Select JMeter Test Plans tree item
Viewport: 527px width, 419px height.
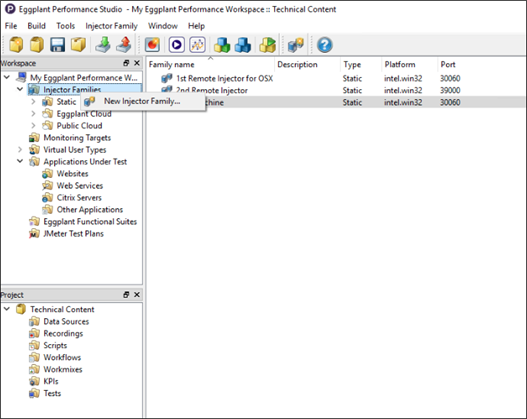coord(73,234)
